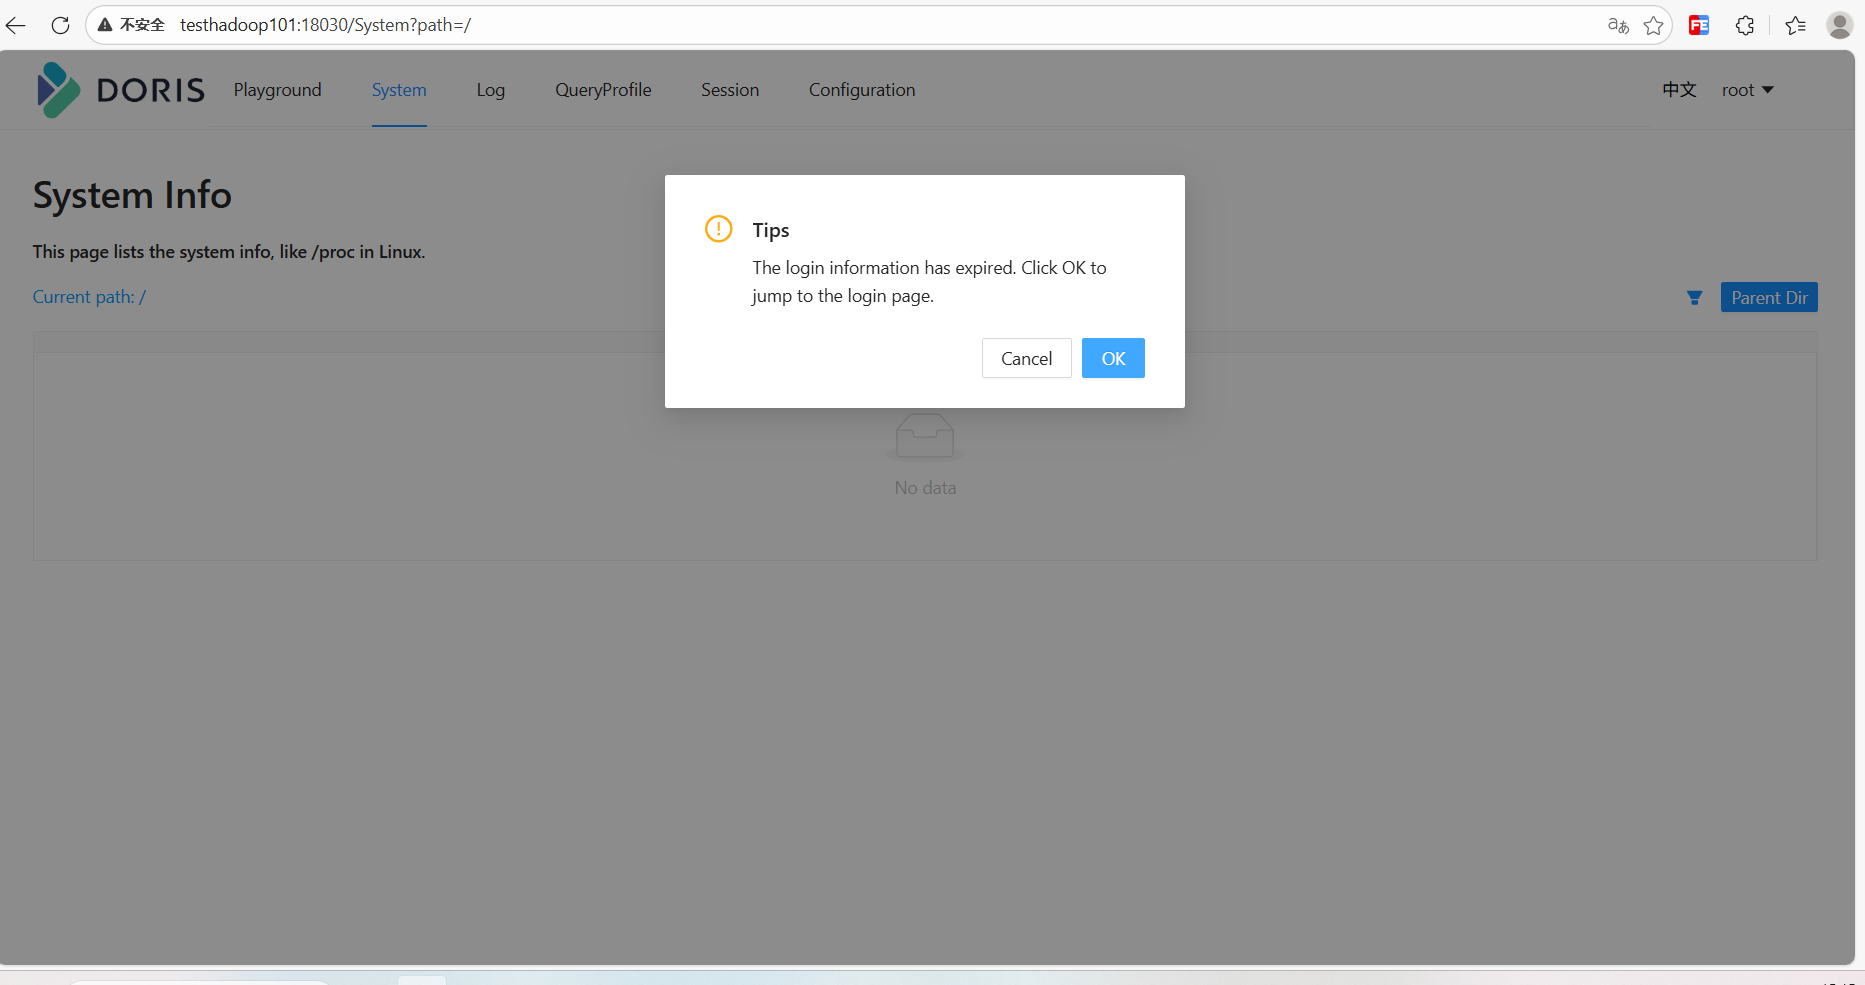This screenshot has height=985, width=1865.
Task: Go to the QueryProfile tab
Action: coord(603,90)
